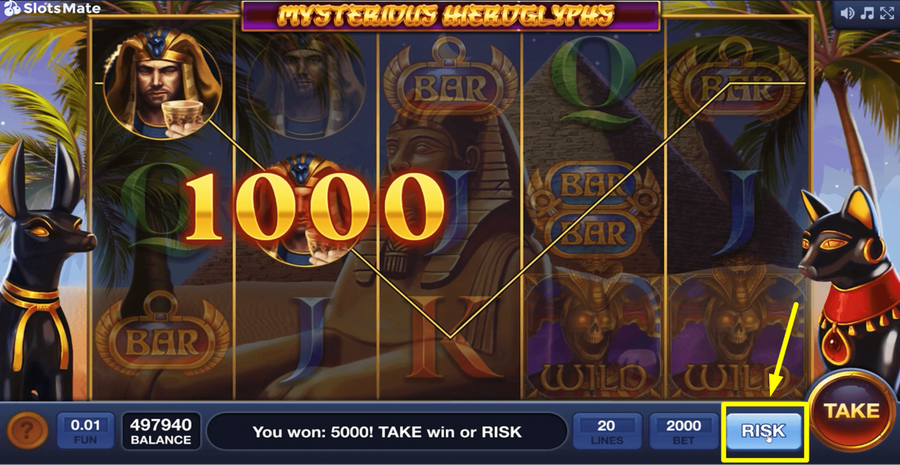Open help via the question mark icon
The image size is (900, 465).
pos(27,431)
